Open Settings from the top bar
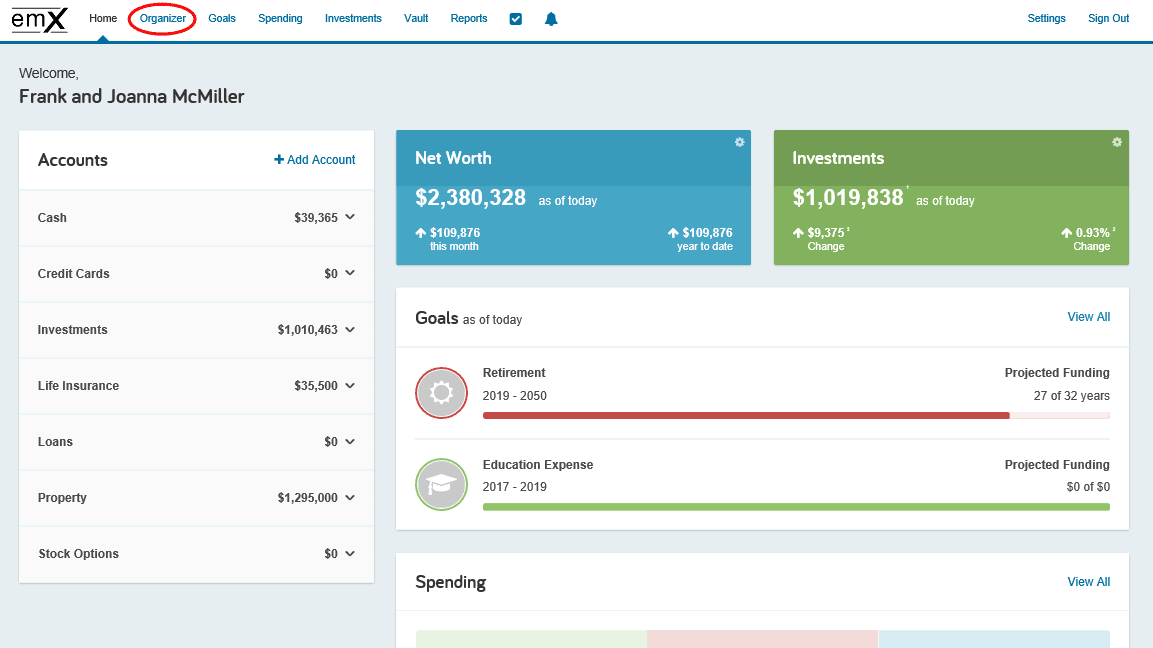The image size is (1153, 648). (x=1046, y=18)
